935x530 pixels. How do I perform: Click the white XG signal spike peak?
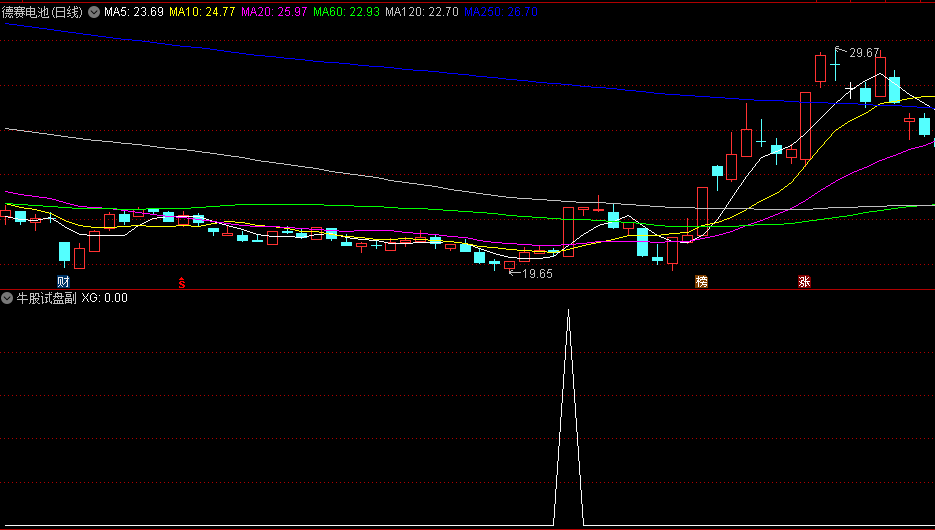pos(568,311)
